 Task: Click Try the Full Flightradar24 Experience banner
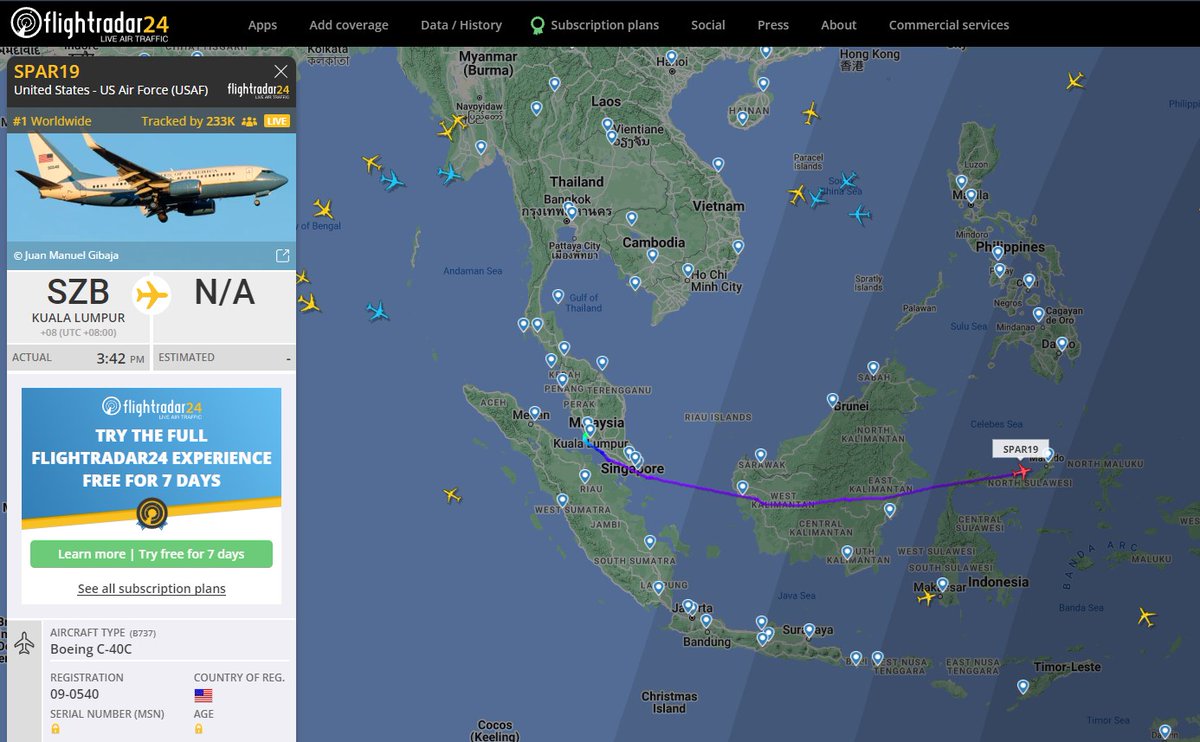[151, 458]
